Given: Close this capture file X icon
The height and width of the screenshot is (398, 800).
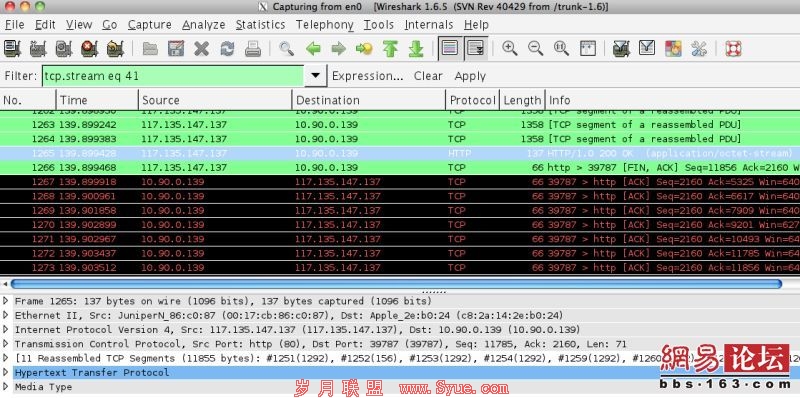Looking at the screenshot, I should (202, 49).
